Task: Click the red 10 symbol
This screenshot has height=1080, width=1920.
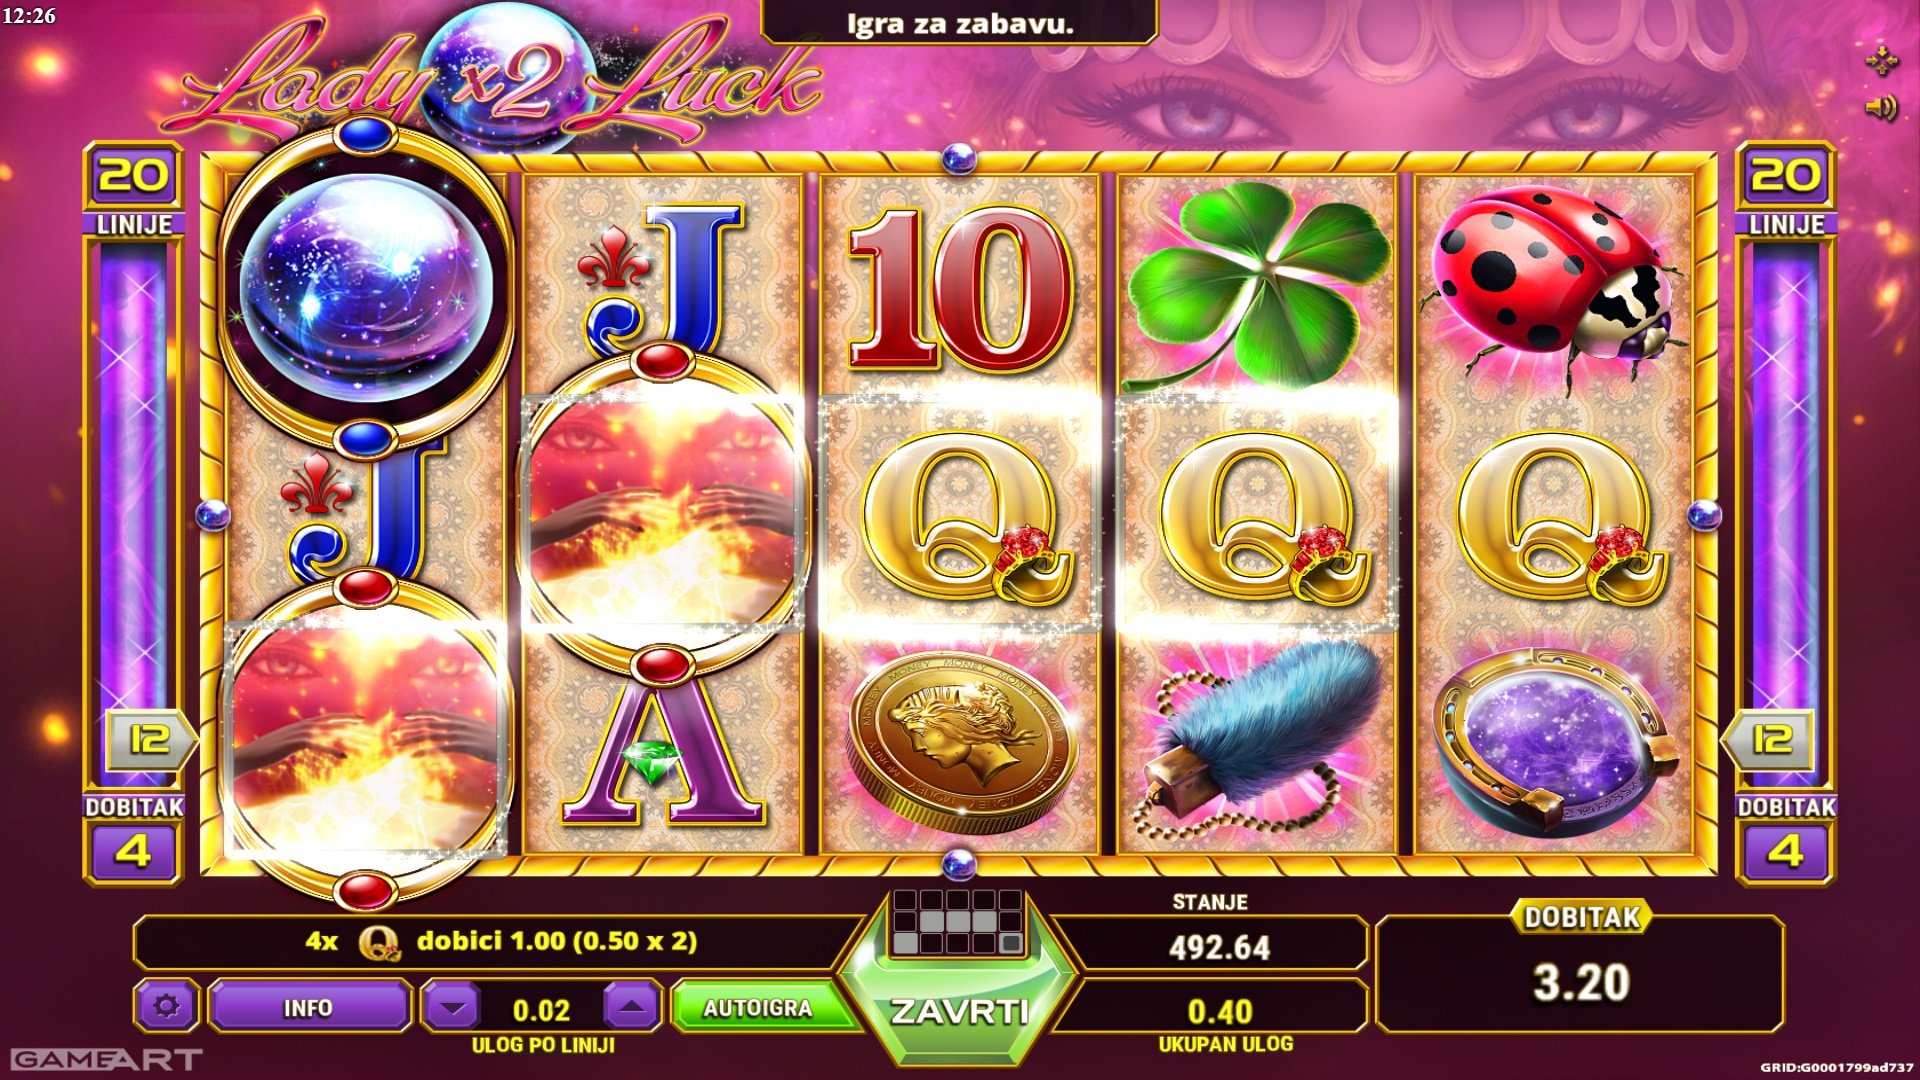Action: tap(959, 288)
